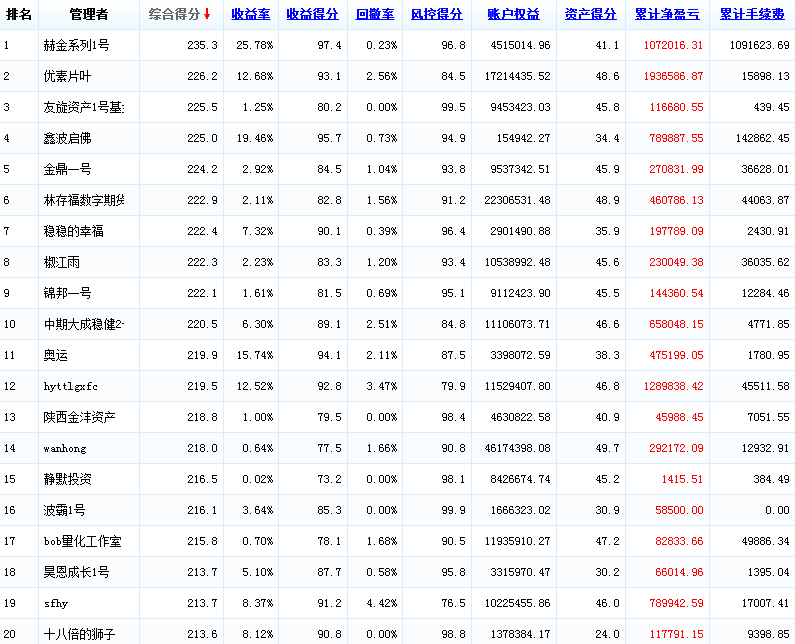Select manager 优素片叶 in the list
Image resolution: width=795 pixels, height=644 pixels.
[66, 77]
